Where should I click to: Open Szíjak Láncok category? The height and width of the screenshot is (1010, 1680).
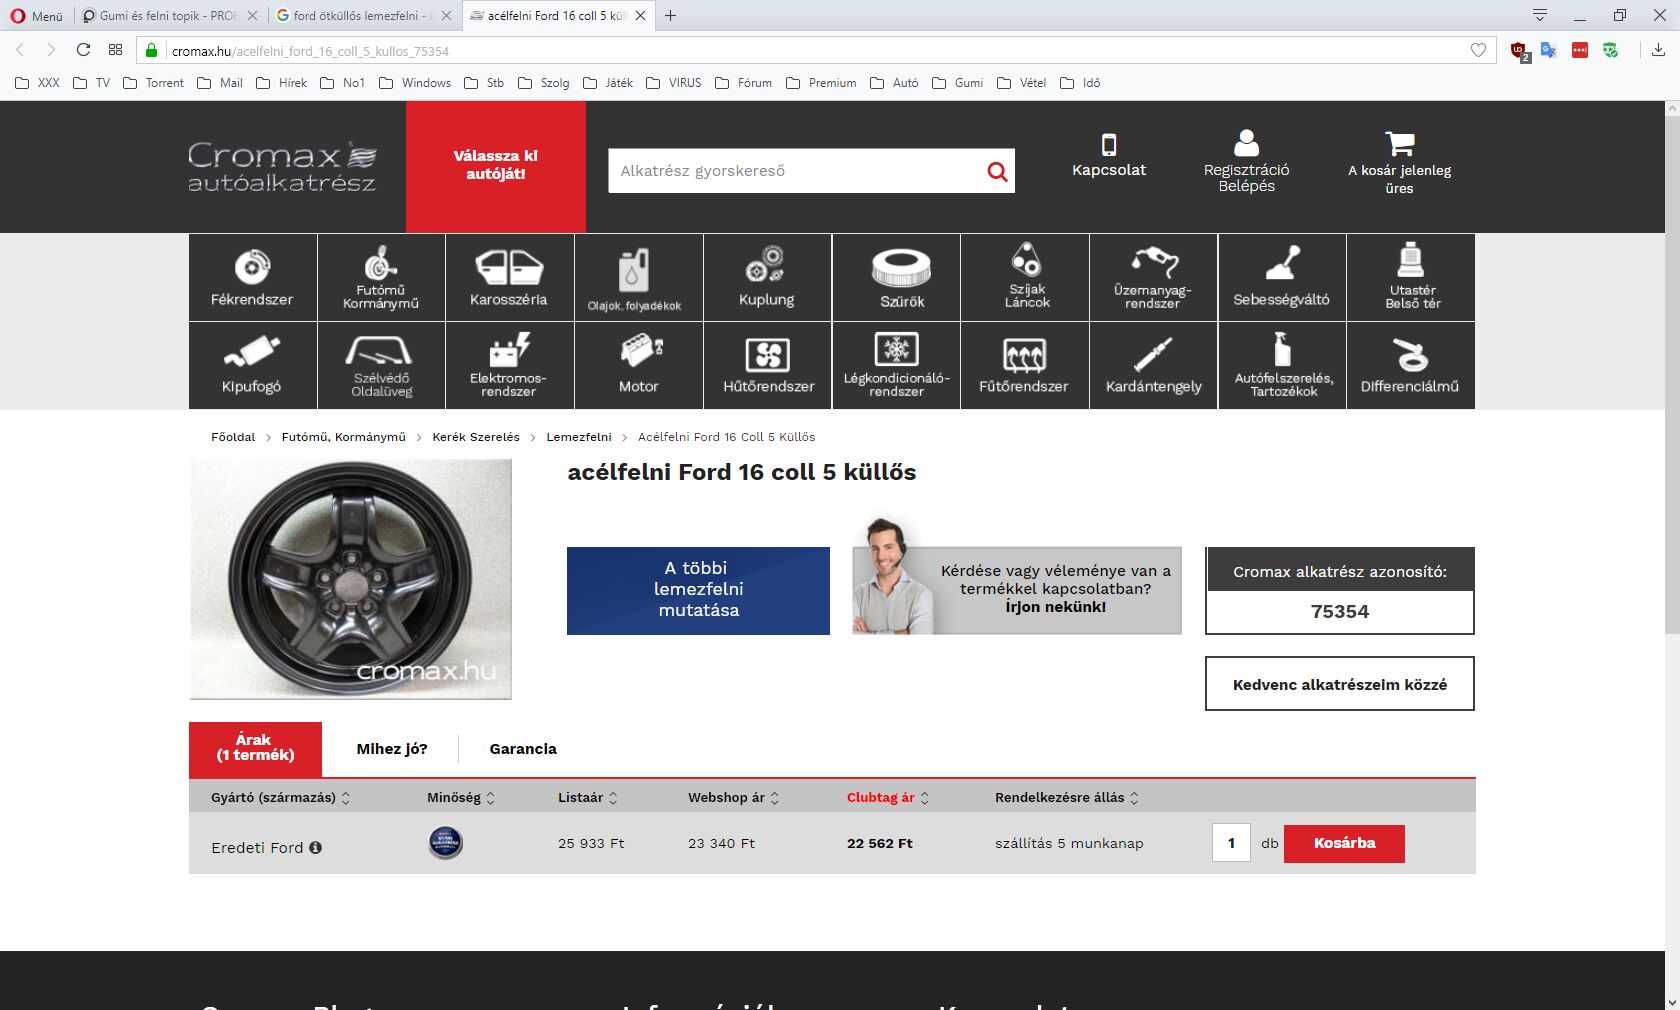coord(1025,278)
